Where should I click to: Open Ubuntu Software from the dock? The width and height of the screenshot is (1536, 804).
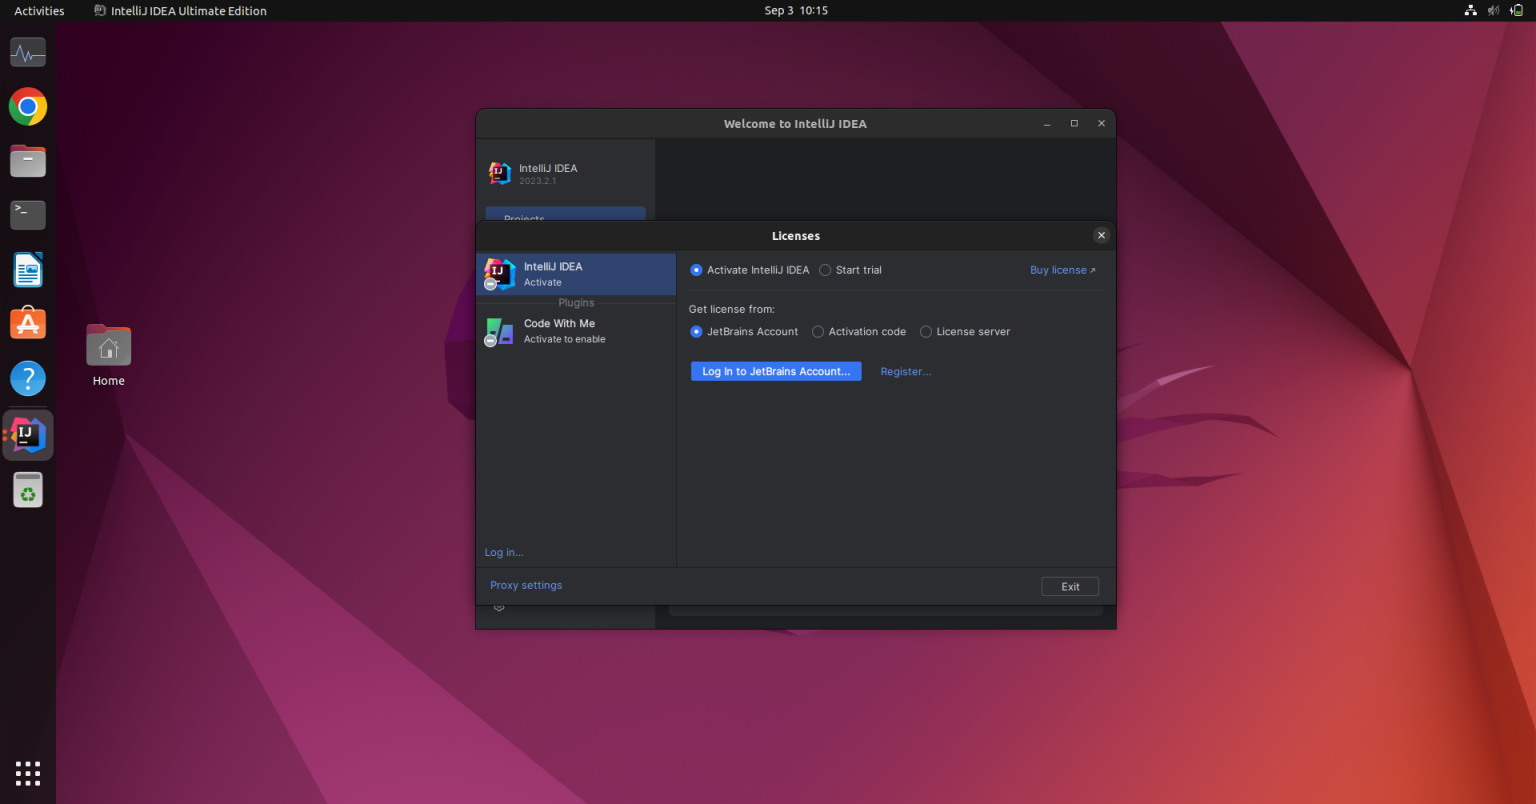(x=27, y=323)
